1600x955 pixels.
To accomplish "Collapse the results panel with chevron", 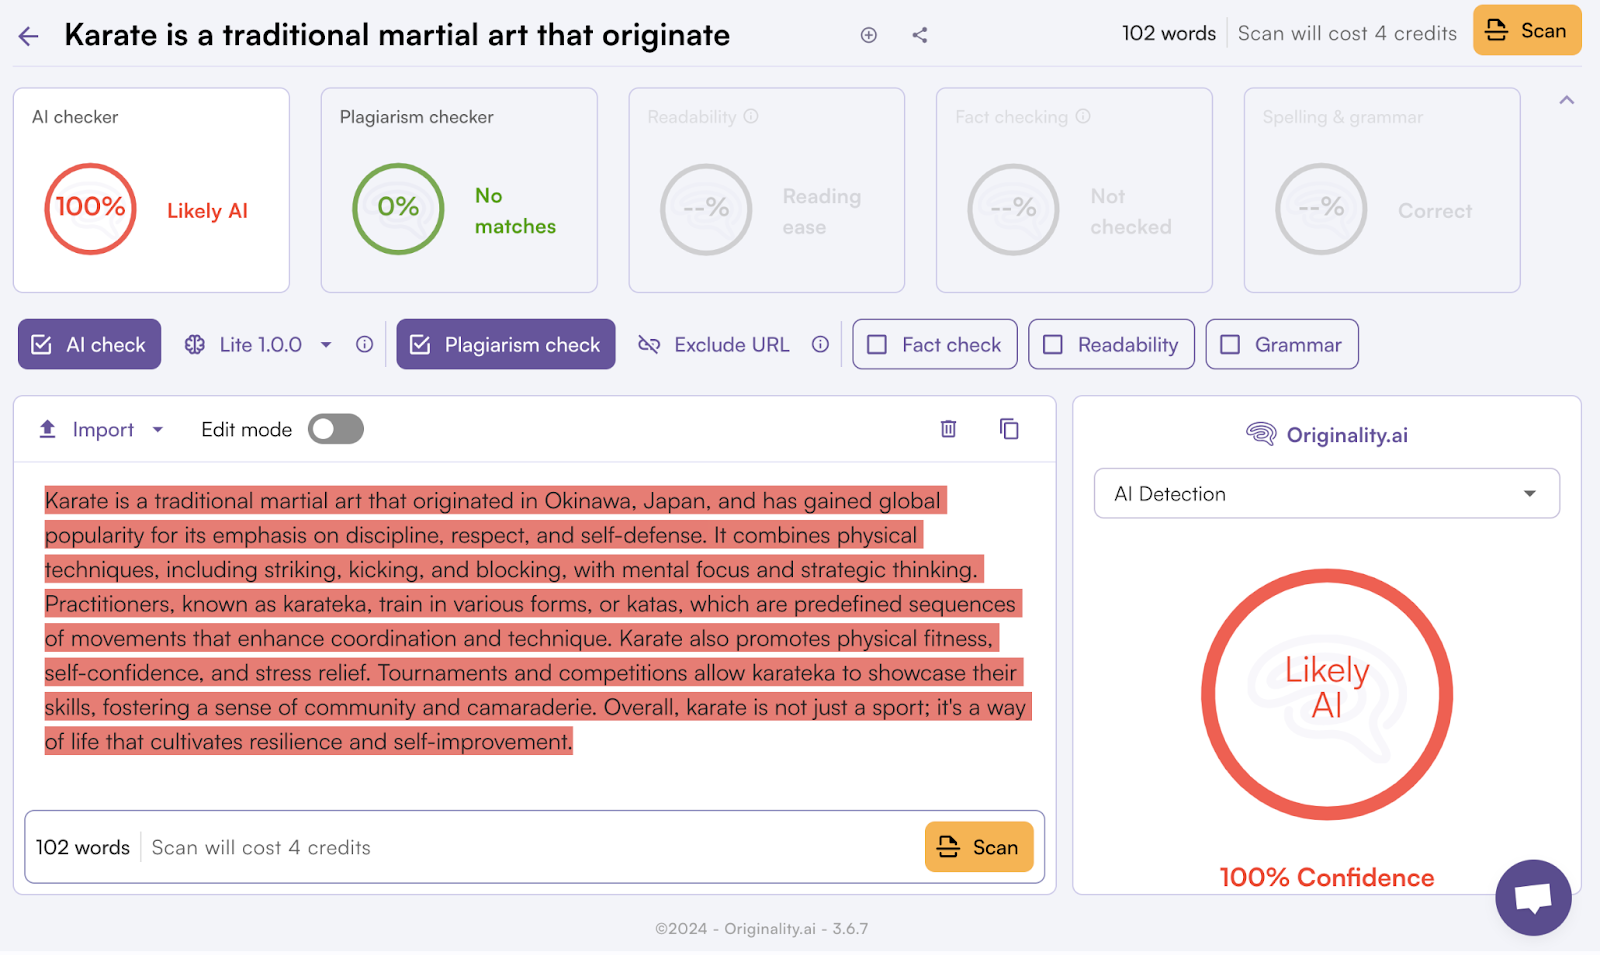I will click(x=1566, y=100).
